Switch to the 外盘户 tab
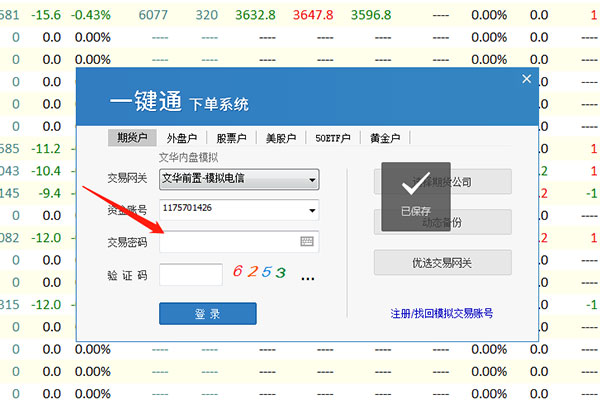The width and height of the screenshot is (600, 400). coord(182,138)
